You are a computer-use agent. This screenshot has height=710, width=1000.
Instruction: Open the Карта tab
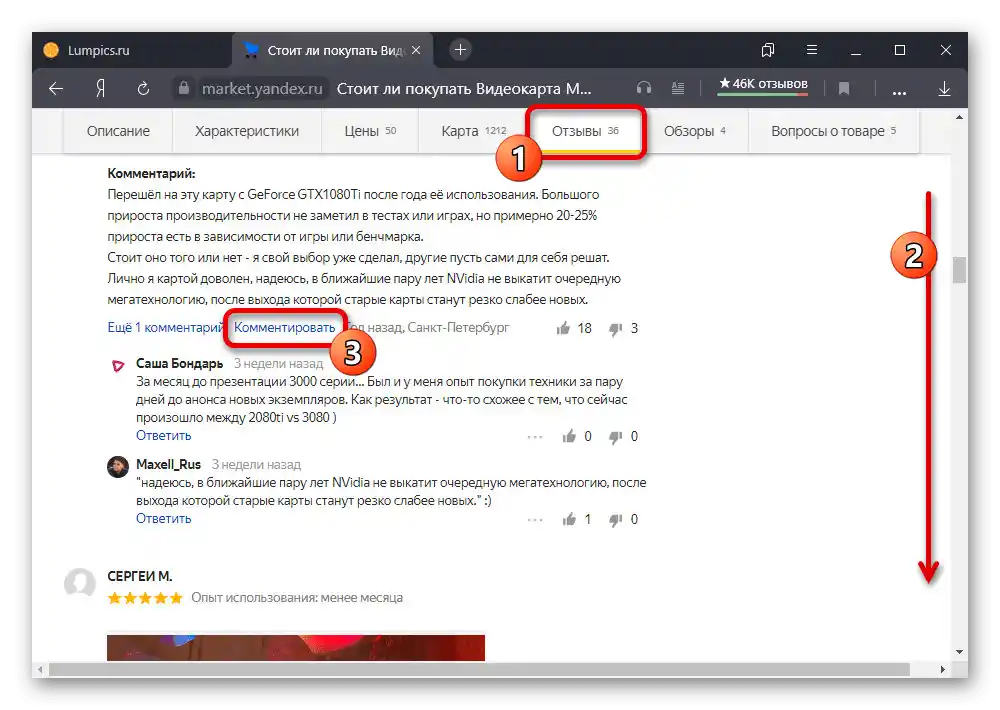[473, 131]
